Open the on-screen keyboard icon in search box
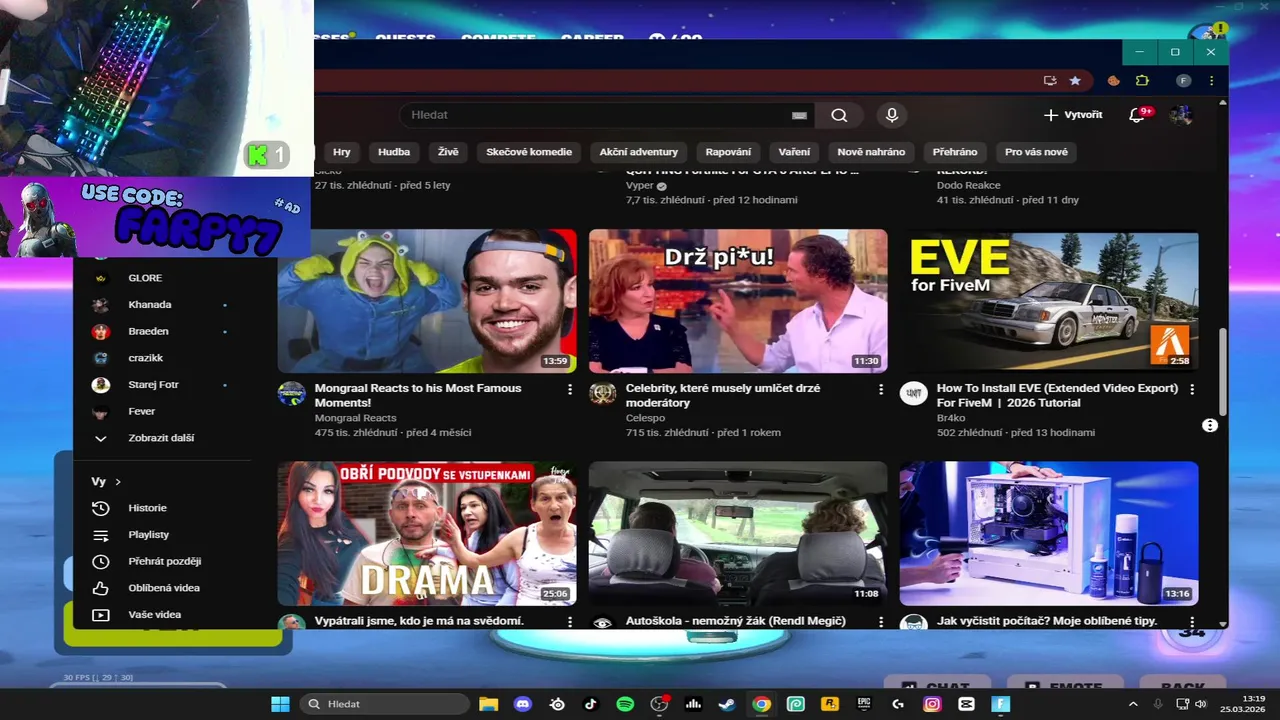The height and width of the screenshot is (720, 1280). 799,115
